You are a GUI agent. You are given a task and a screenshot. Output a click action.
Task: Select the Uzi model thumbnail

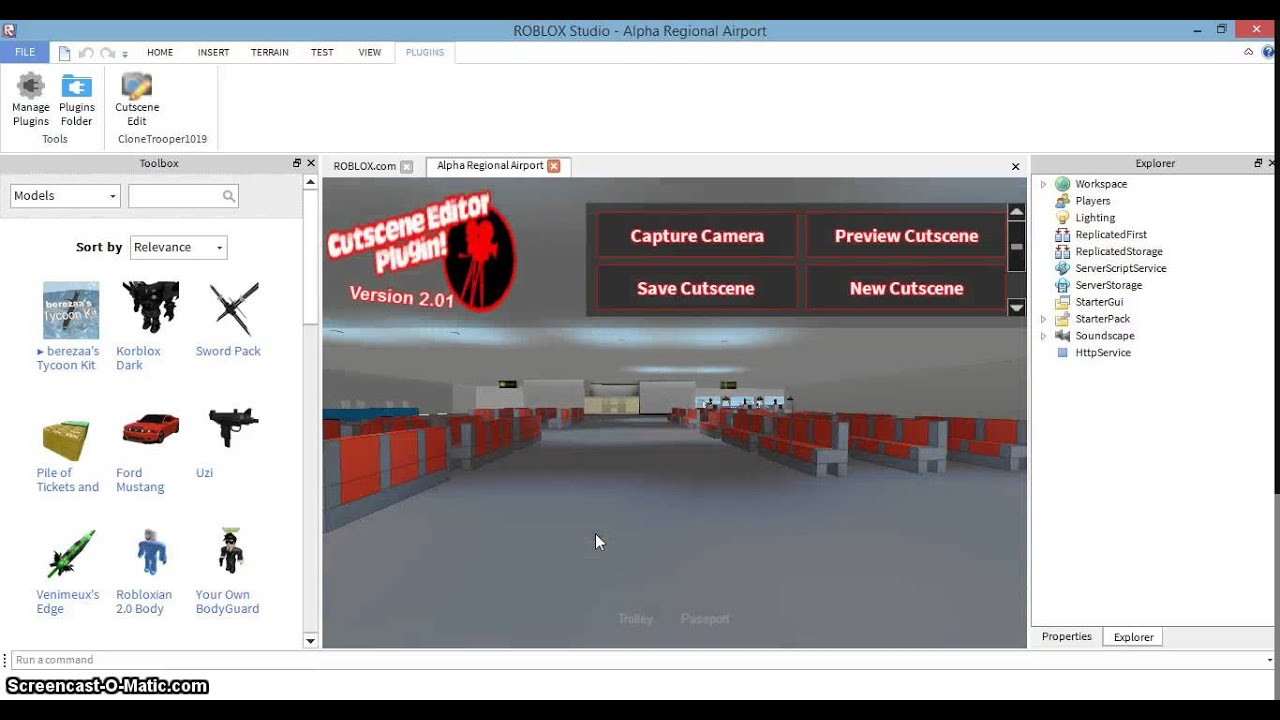coord(234,429)
